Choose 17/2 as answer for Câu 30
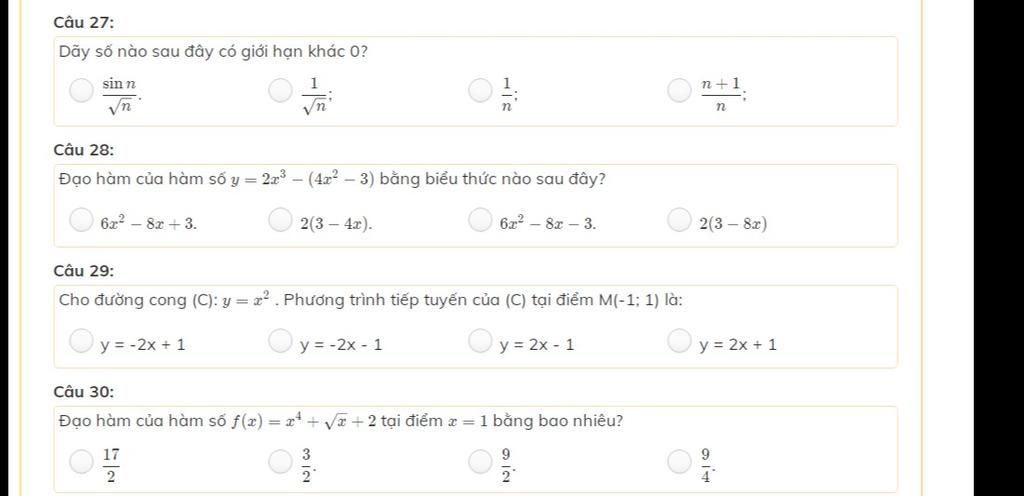This screenshot has height=496, width=1024. tap(81, 462)
